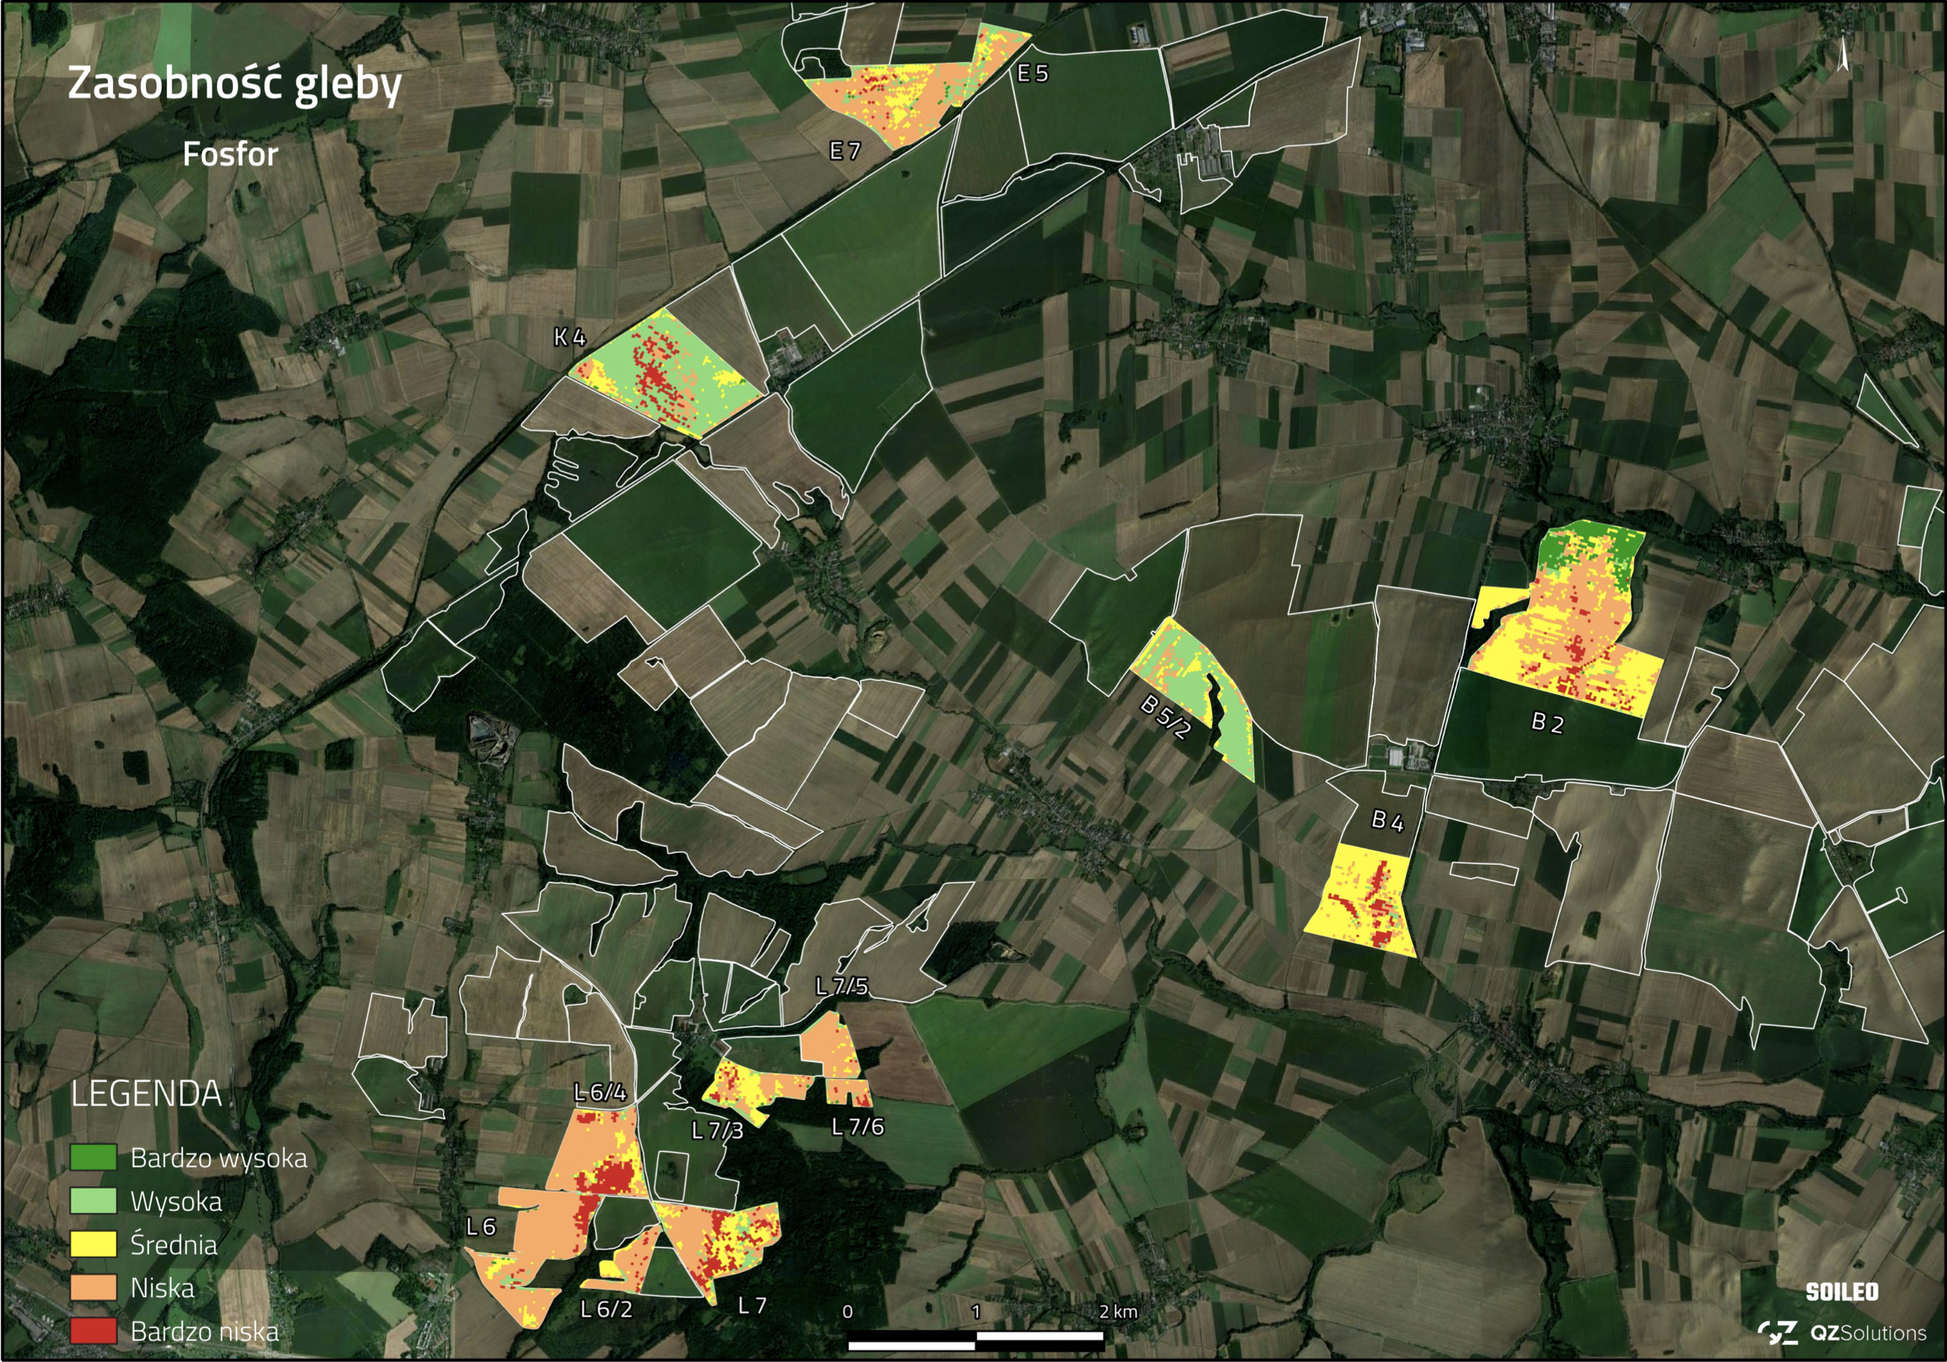Click the 'Bardzo wysoka' legend label
The height and width of the screenshot is (1362, 1947).
pyautogui.click(x=219, y=1158)
